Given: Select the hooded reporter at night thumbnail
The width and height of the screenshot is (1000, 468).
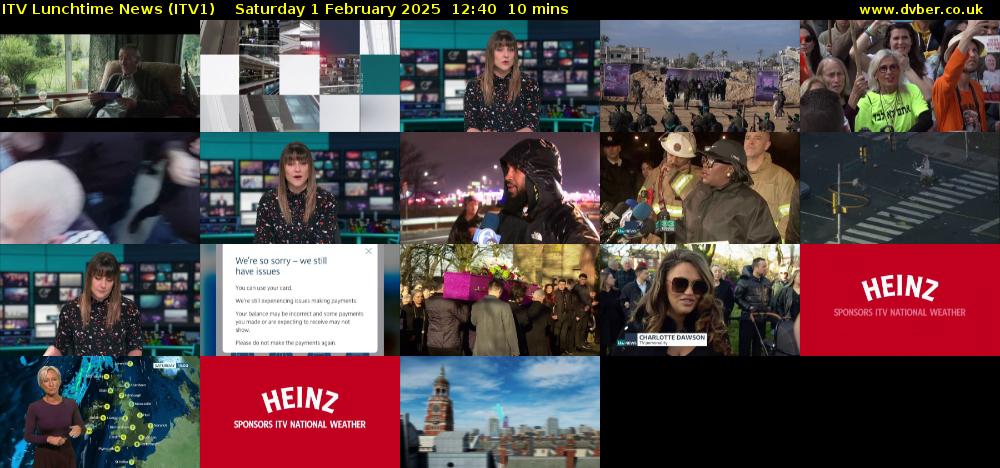Looking at the screenshot, I should click(x=500, y=188).
